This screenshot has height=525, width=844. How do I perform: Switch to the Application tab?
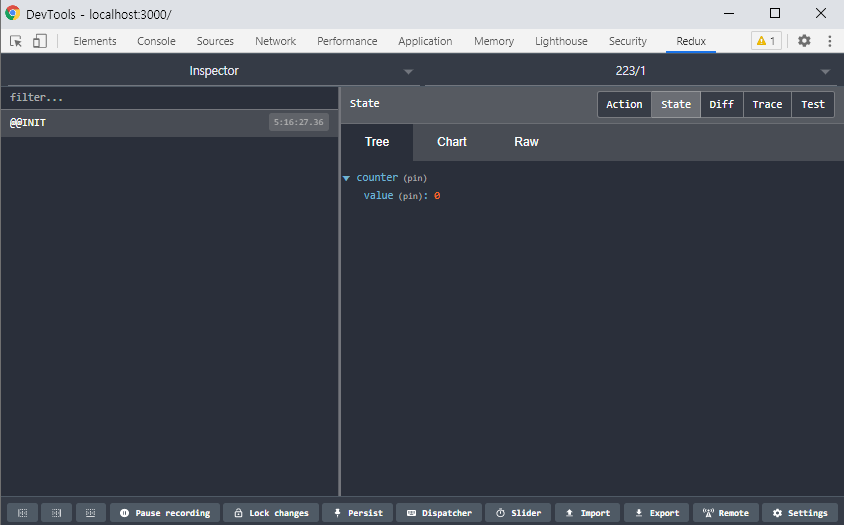[x=425, y=41]
